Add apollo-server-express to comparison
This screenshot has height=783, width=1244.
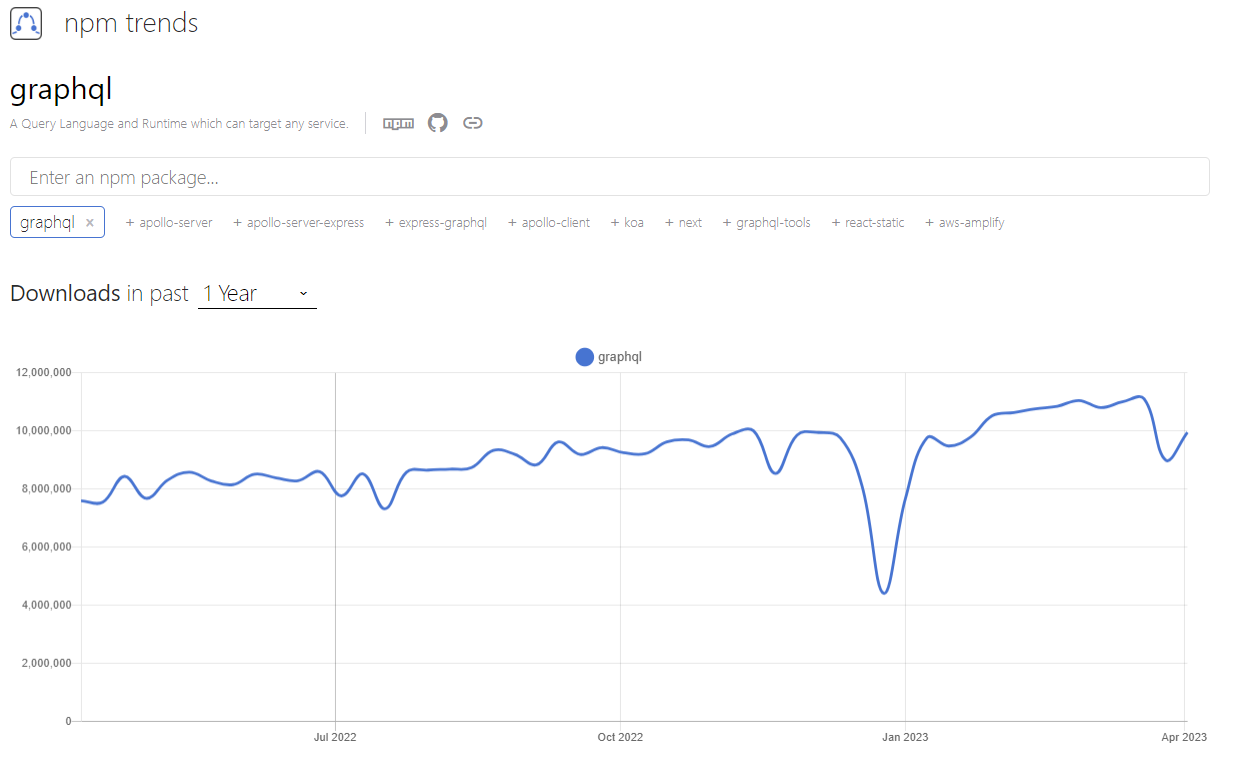[x=299, y=223]
